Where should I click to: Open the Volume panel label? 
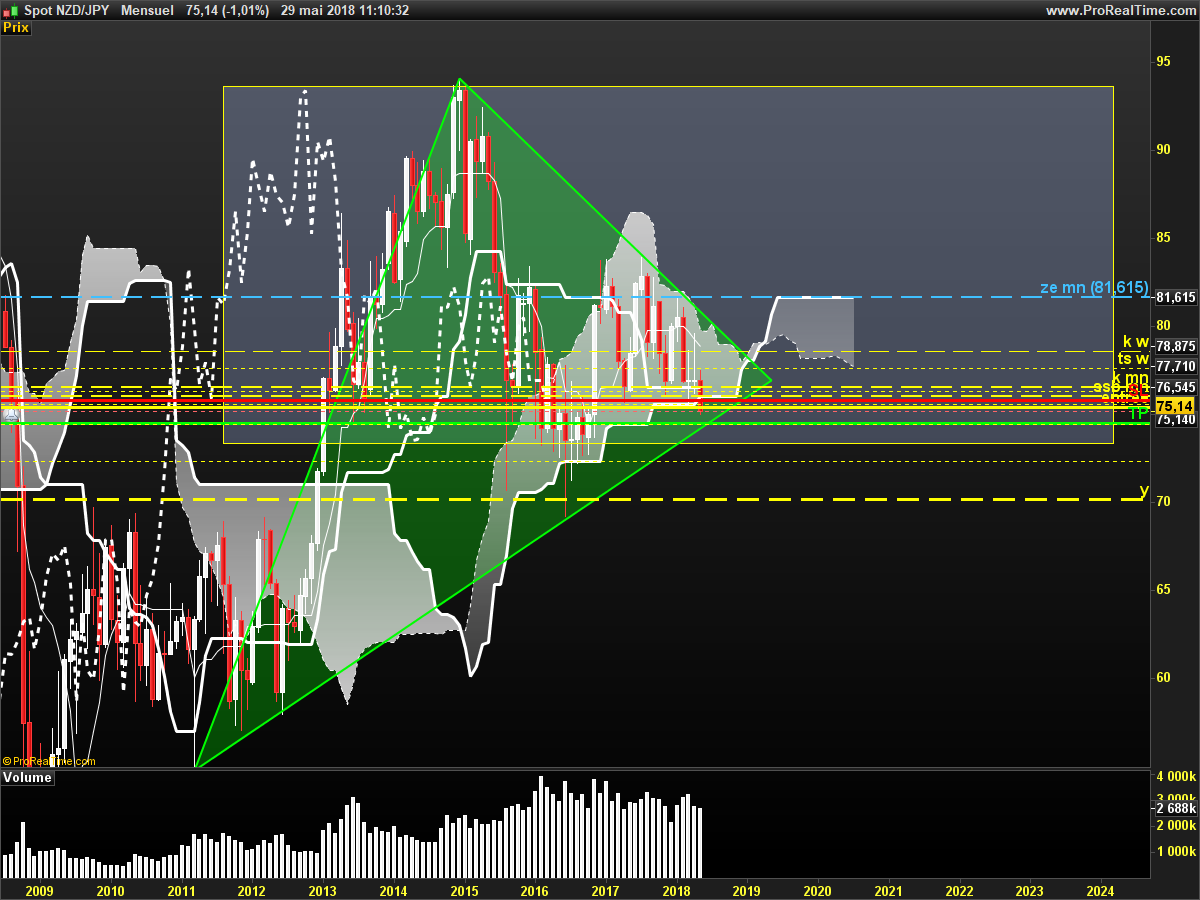pos(27,777)
